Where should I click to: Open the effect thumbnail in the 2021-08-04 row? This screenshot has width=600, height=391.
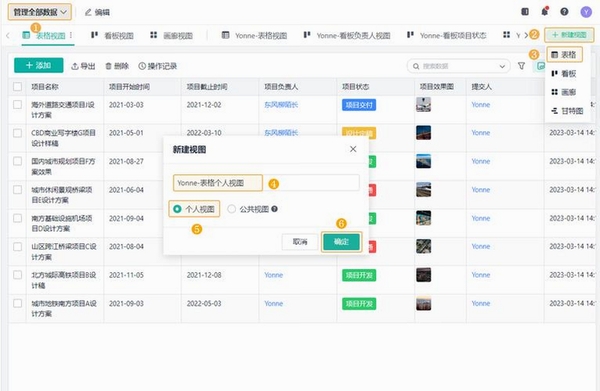423,246
